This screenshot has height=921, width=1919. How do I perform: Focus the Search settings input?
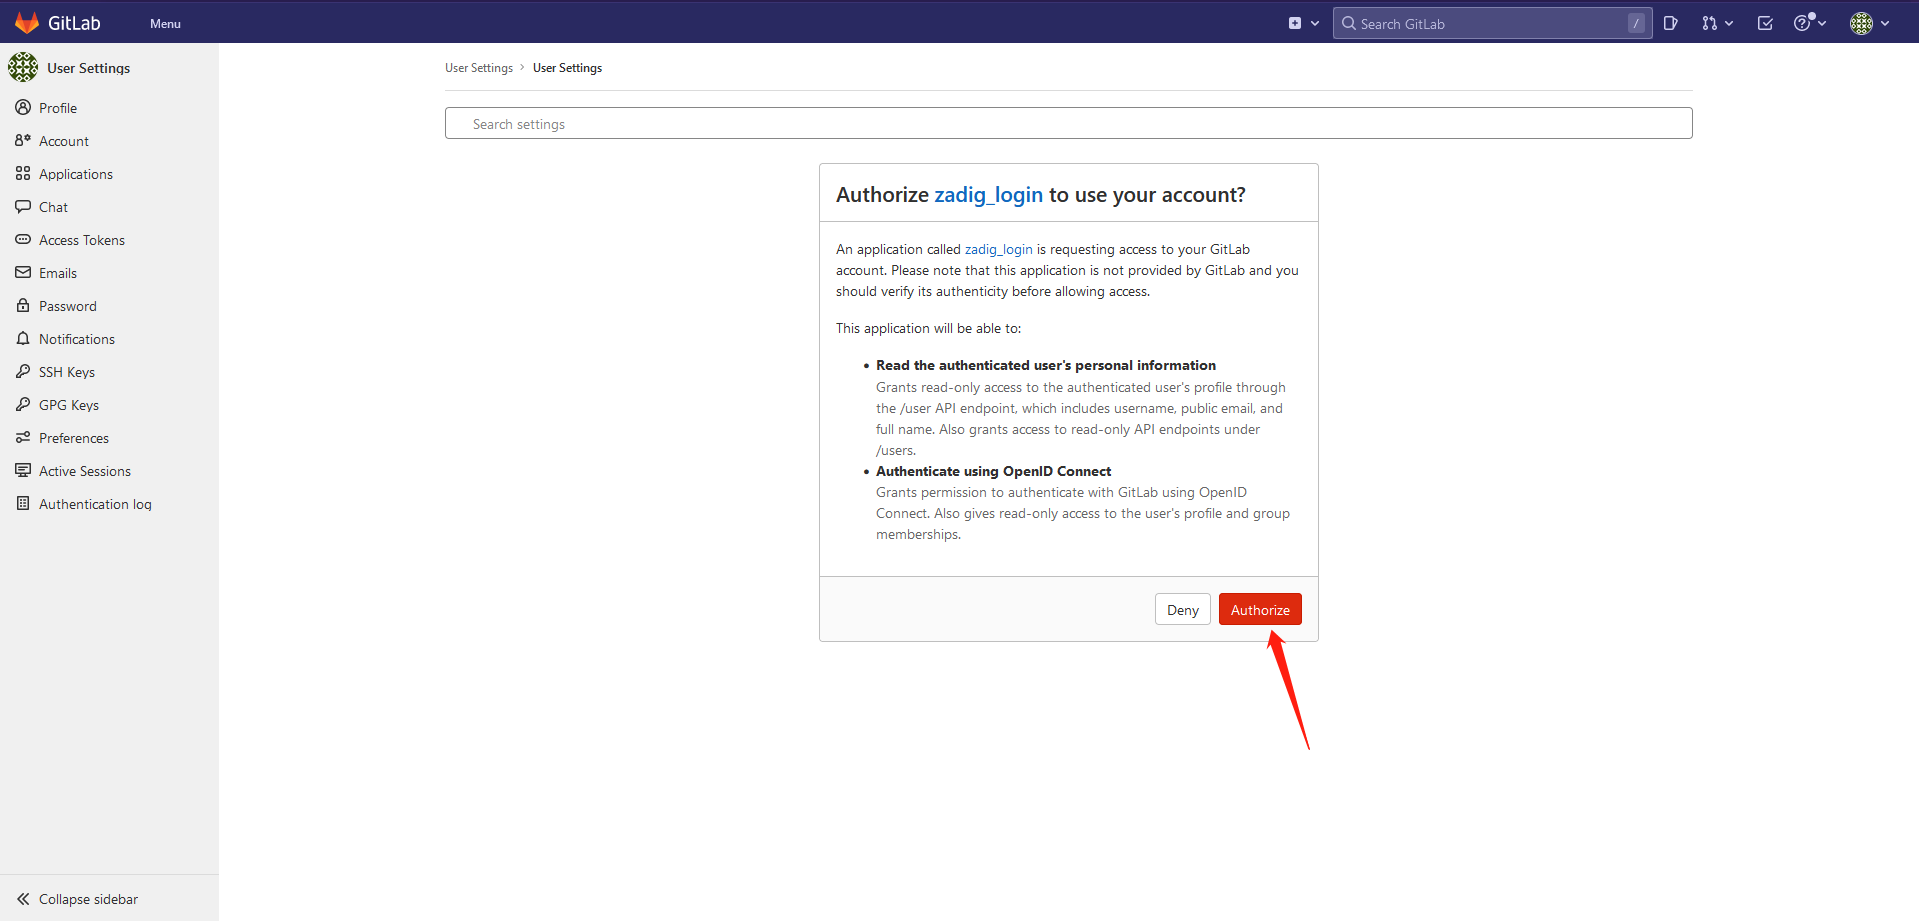(x=1068, y=123)
